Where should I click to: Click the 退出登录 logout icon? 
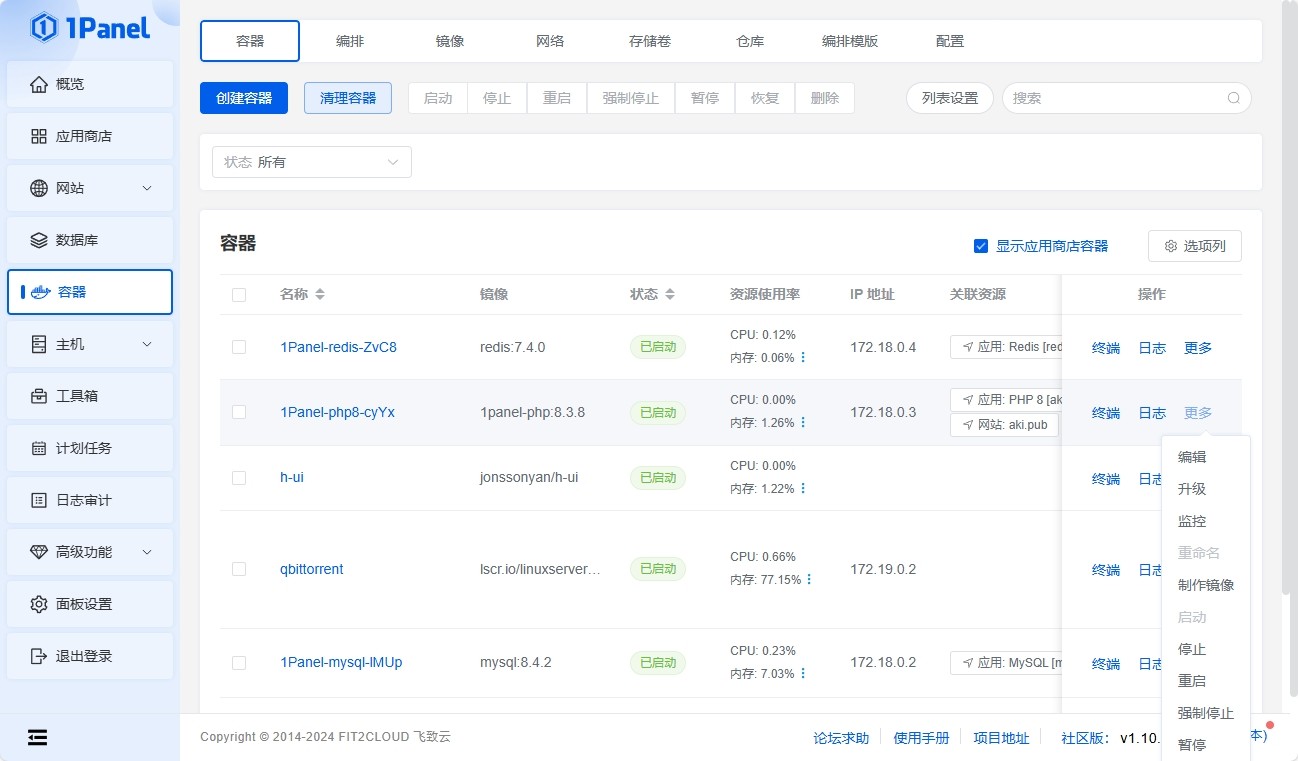click(39, 656)
